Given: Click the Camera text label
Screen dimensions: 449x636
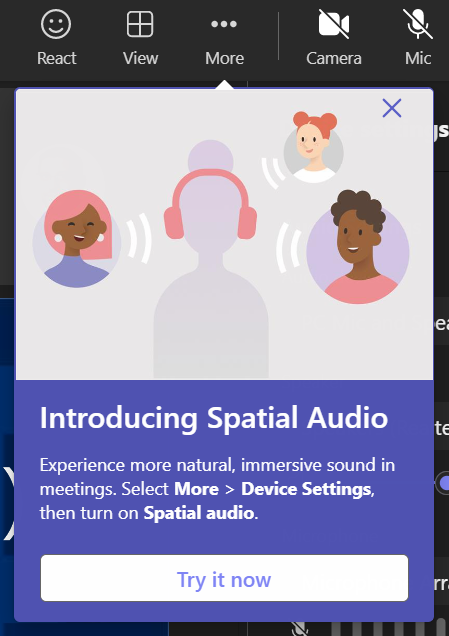Looking at the screenshot, I should pyautogui.click(x=334, y=58).
